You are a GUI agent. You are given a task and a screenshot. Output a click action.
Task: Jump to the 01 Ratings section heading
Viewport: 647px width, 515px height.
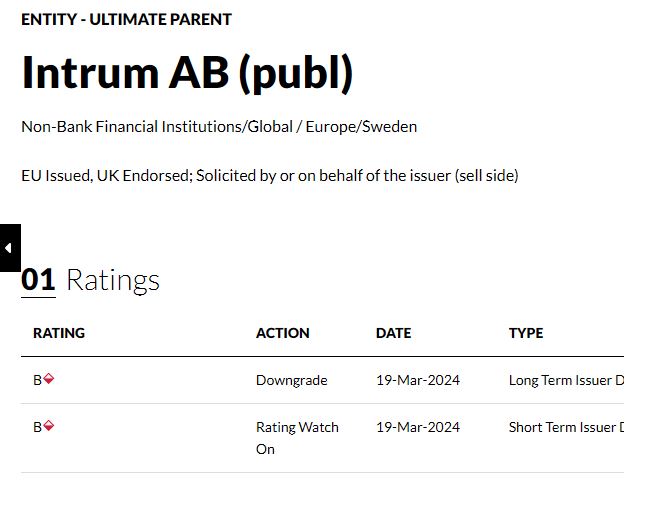(91, 280)
